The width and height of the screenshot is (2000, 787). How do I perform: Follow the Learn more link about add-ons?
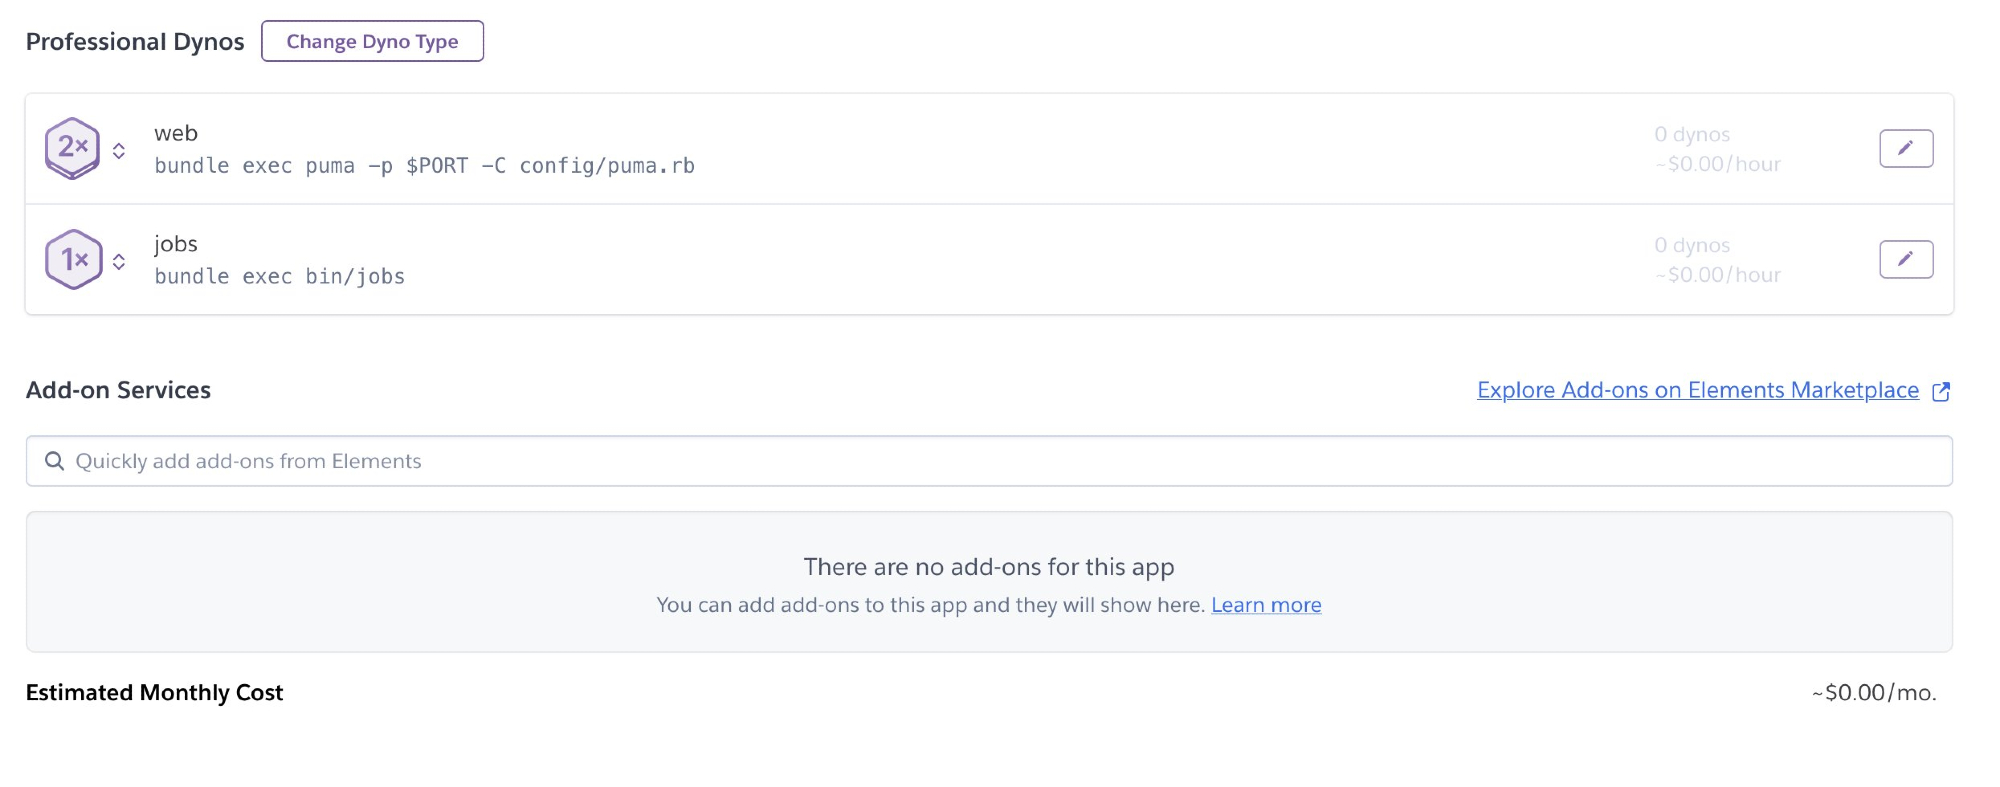click(1266, 605)
